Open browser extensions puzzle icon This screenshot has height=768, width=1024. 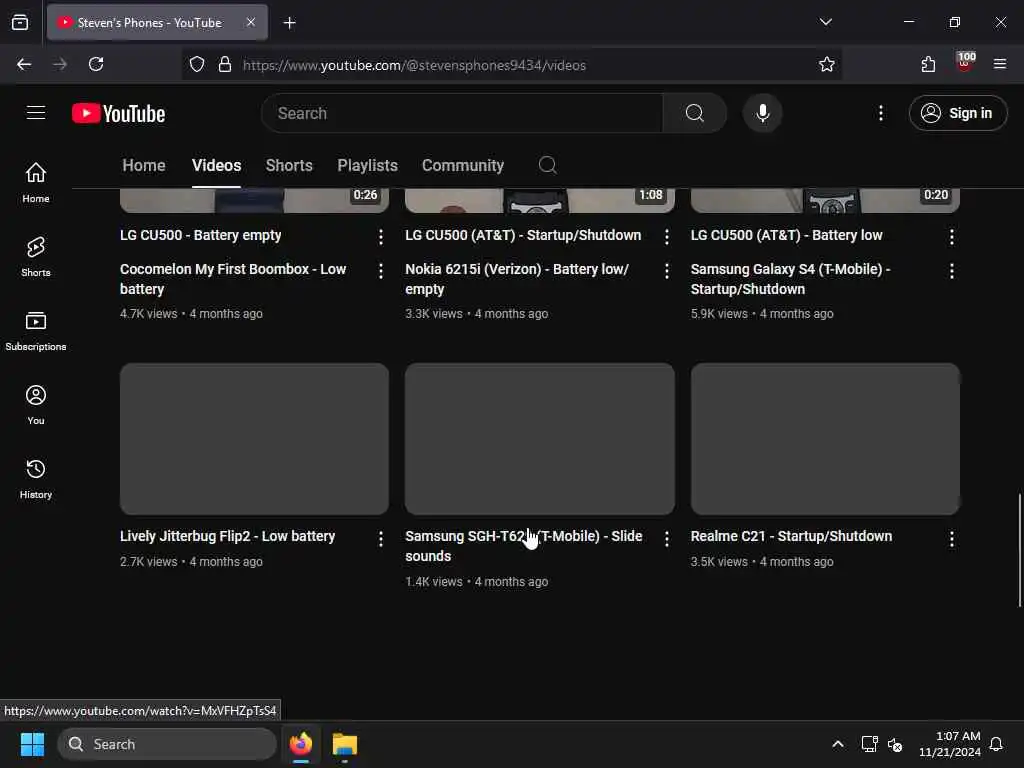(x=928, y=64)
